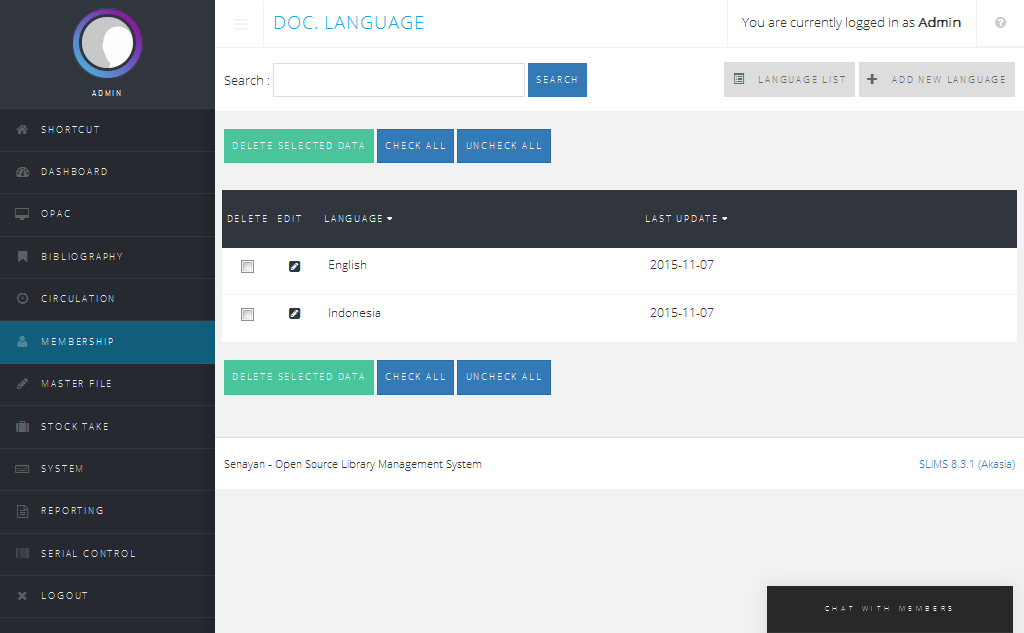
Task: Click the edit pencil icon for Indonesia
Action: pos(294,313)
